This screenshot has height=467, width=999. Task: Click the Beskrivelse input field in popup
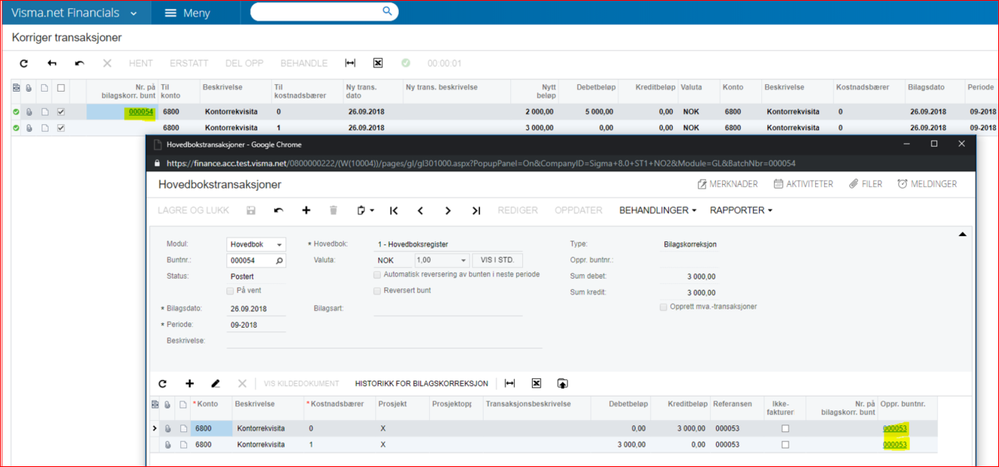(x=384, y=341)
